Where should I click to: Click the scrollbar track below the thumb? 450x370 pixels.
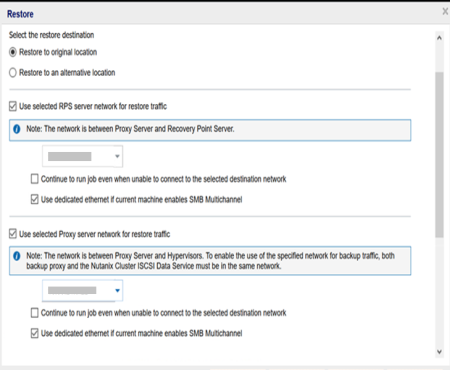click(439, 292)
